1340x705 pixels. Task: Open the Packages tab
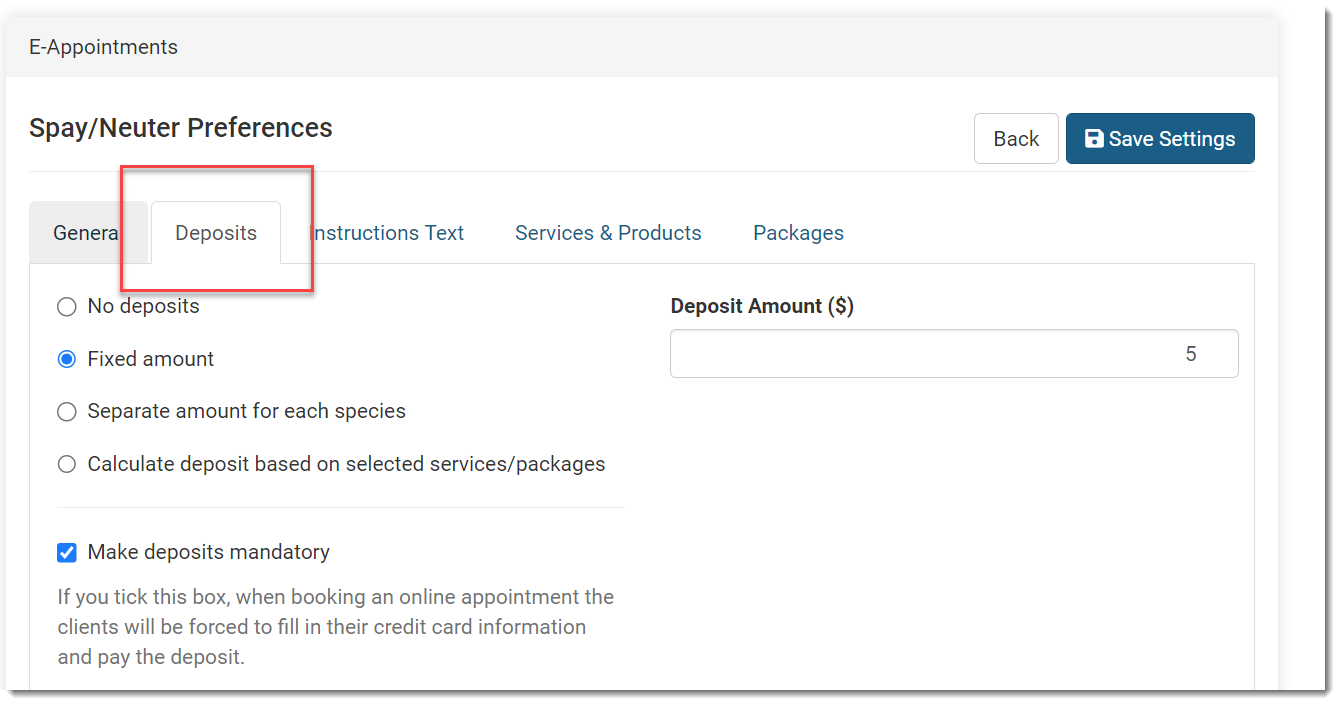798,233
